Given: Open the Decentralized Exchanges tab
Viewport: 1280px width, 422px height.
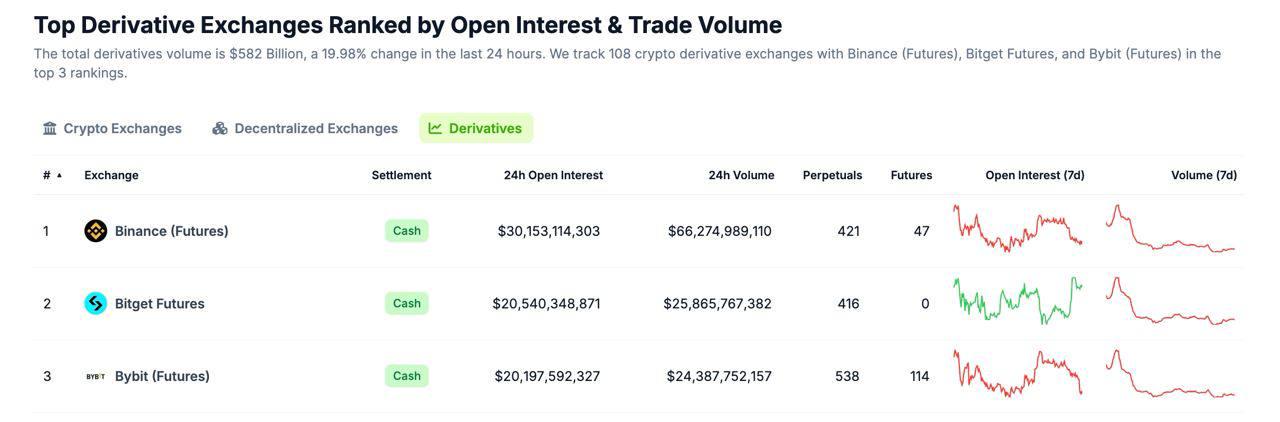Looking at the screenshot, I should click(316, 128).
